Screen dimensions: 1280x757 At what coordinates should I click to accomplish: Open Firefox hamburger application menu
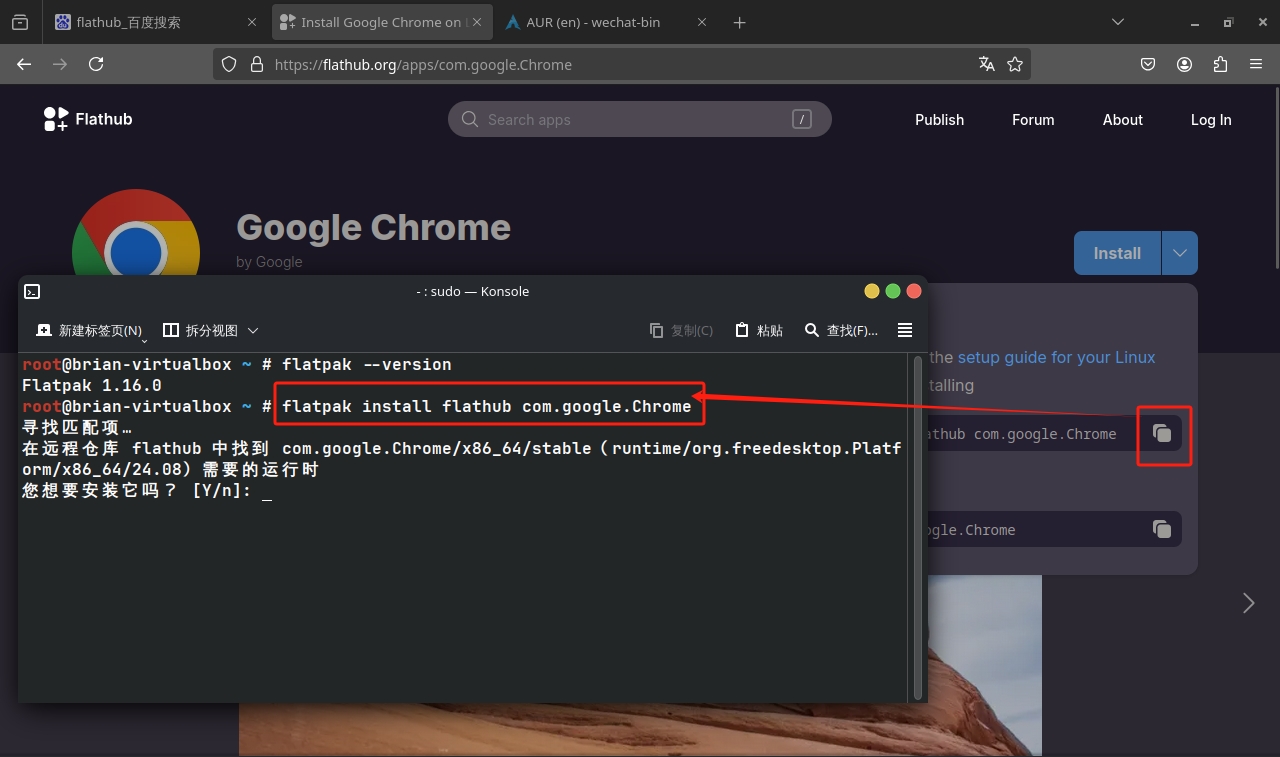click(1256, 64)
